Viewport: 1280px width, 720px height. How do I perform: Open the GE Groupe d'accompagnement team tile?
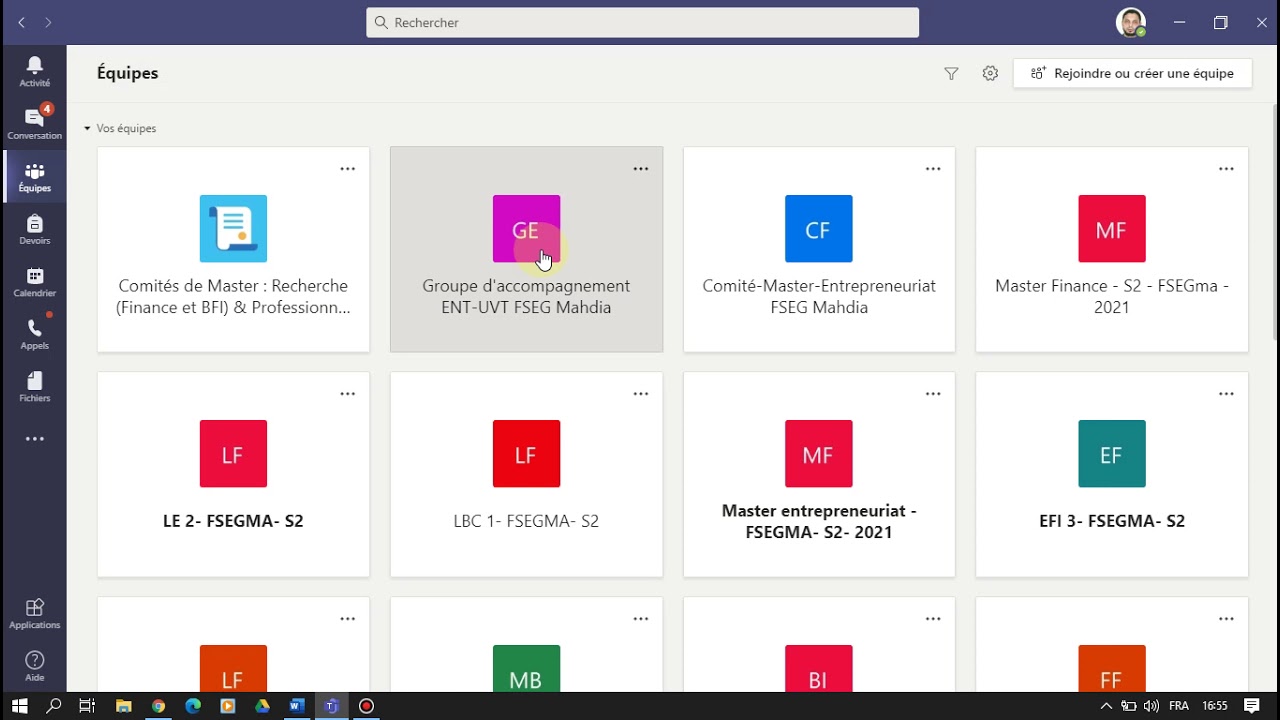click(x=526, y=229)
